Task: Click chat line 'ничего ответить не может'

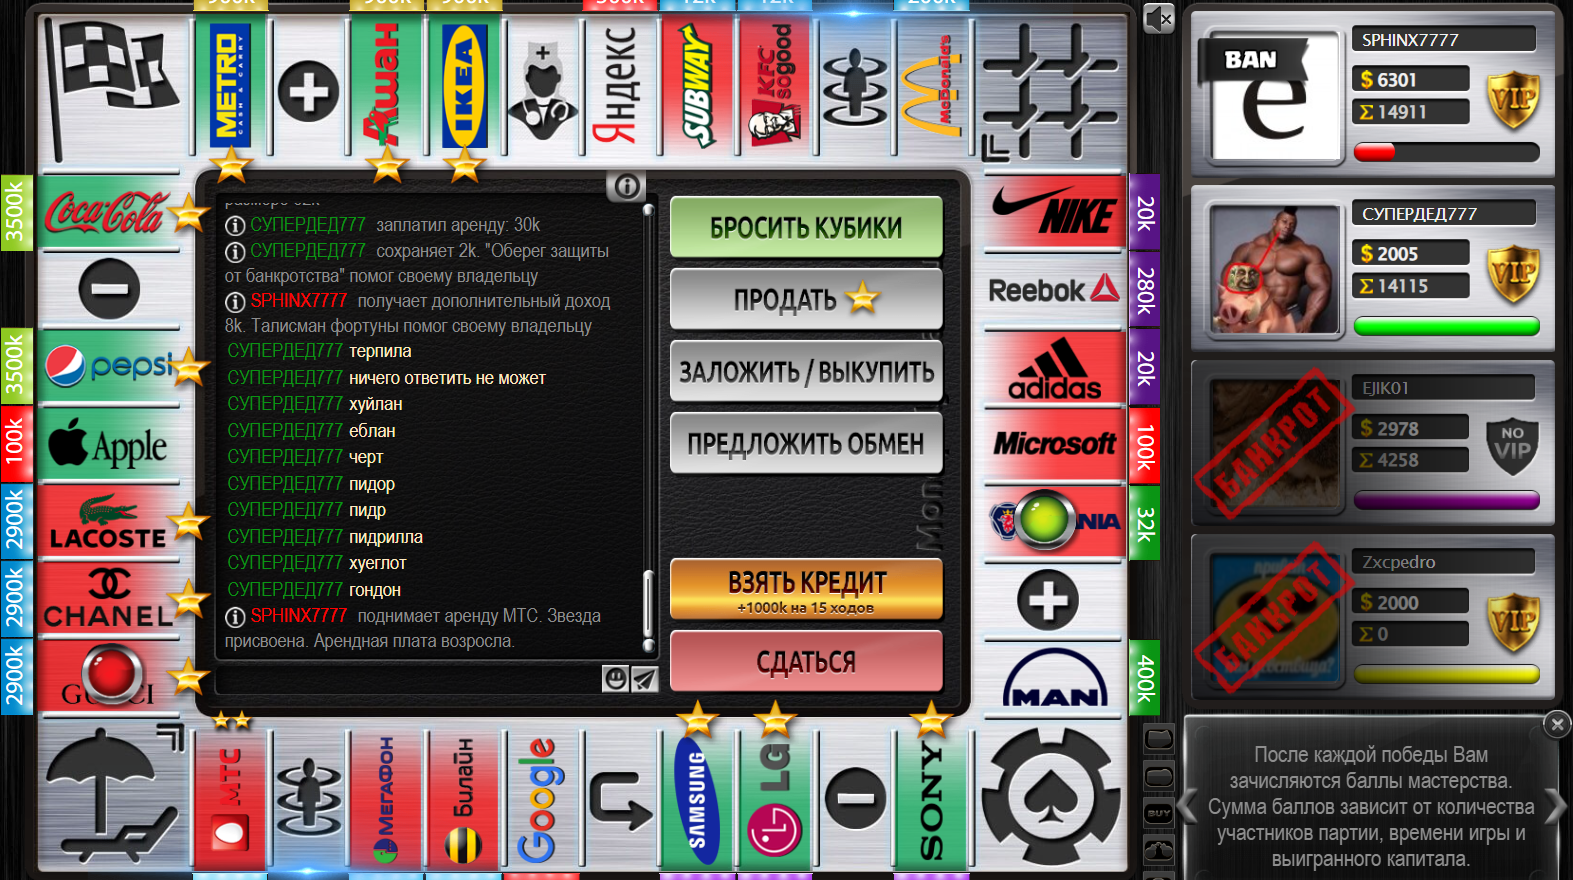Action: click(447, 378)
